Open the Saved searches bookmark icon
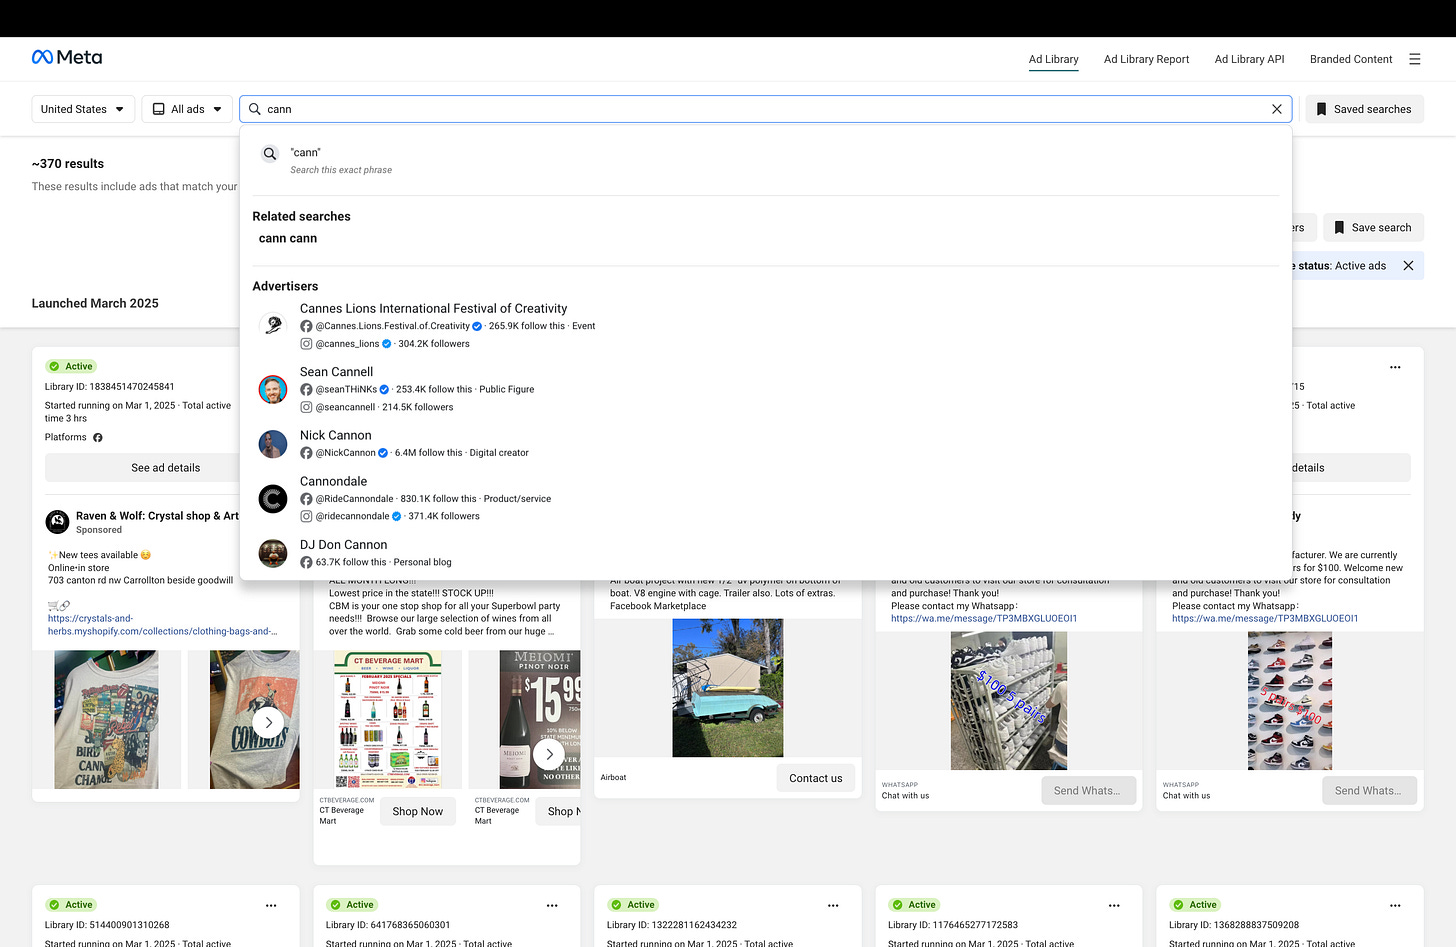The image size is (1456, 947). tap(1321, 109)
